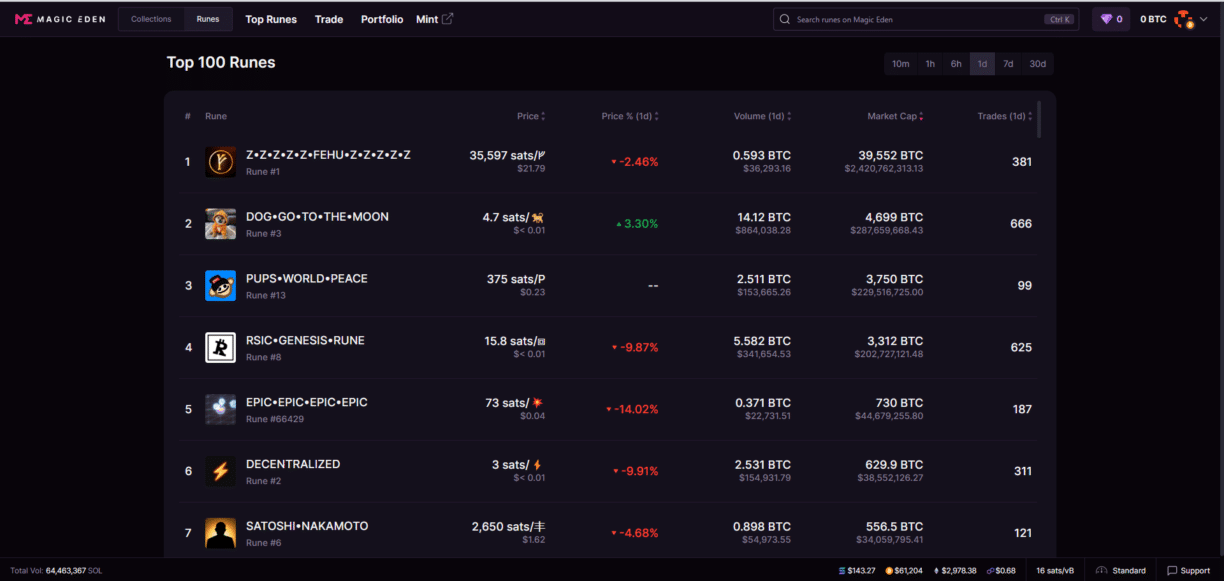Open the Top Runes menu
The width and height of the screenshot is (1224, 581).
tap(271, 19)
